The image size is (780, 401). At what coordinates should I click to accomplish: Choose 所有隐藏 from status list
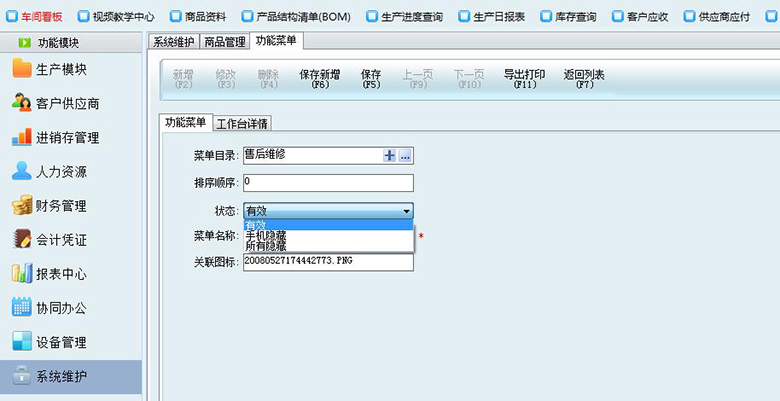click(x=266, y=246)
